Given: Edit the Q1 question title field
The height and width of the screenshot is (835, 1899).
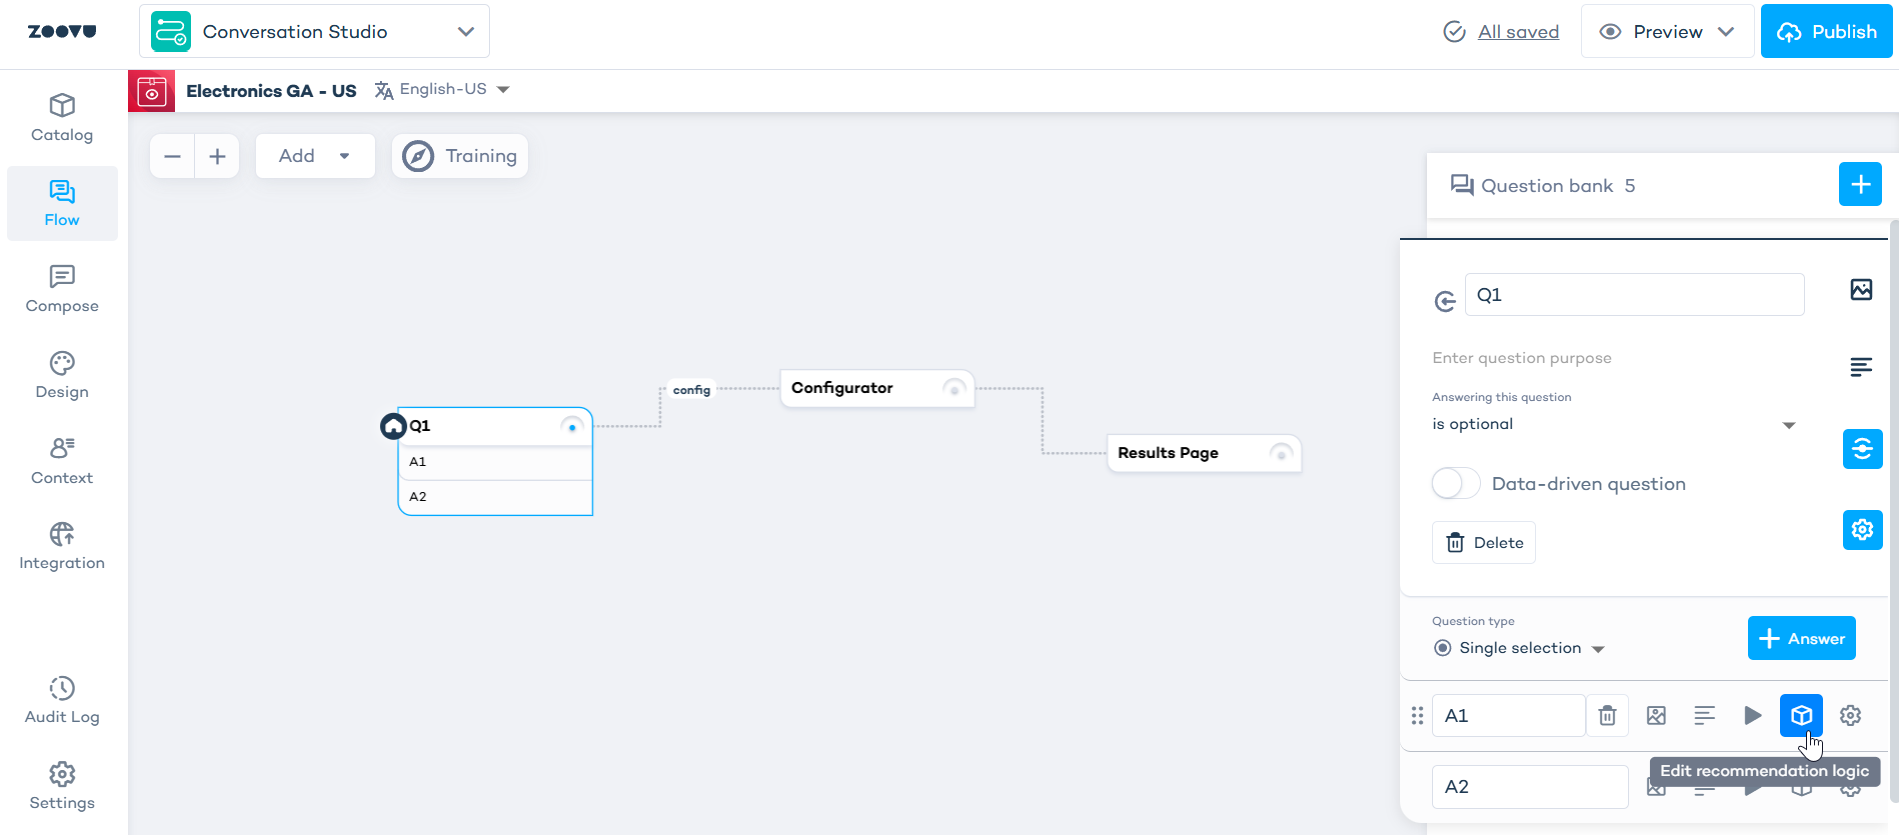Looking at the screenshot, I should point(1634,295).
